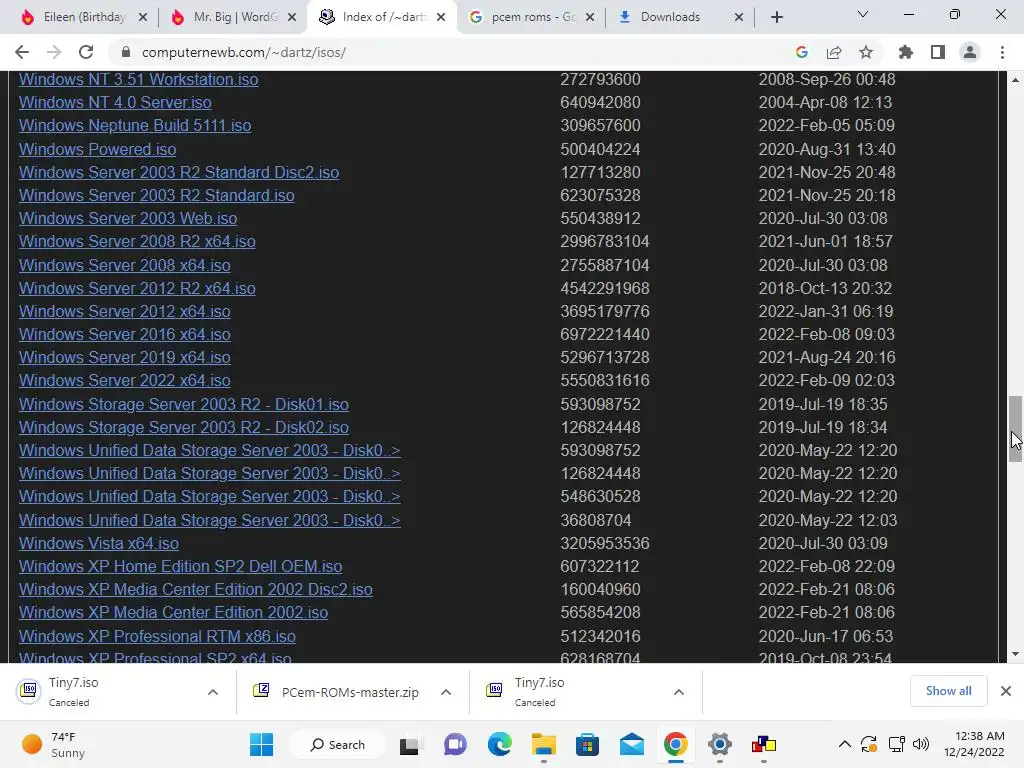
Task: Toggle the browser side panel
Action: coord(938,52)
